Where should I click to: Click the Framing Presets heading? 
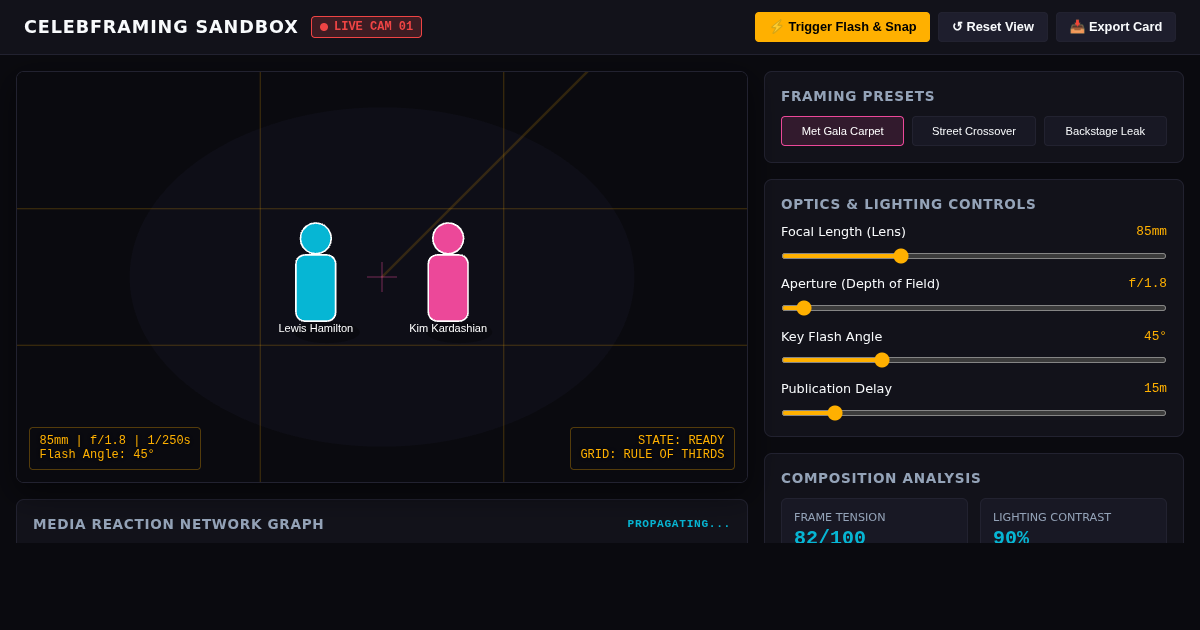coord(858,96)
